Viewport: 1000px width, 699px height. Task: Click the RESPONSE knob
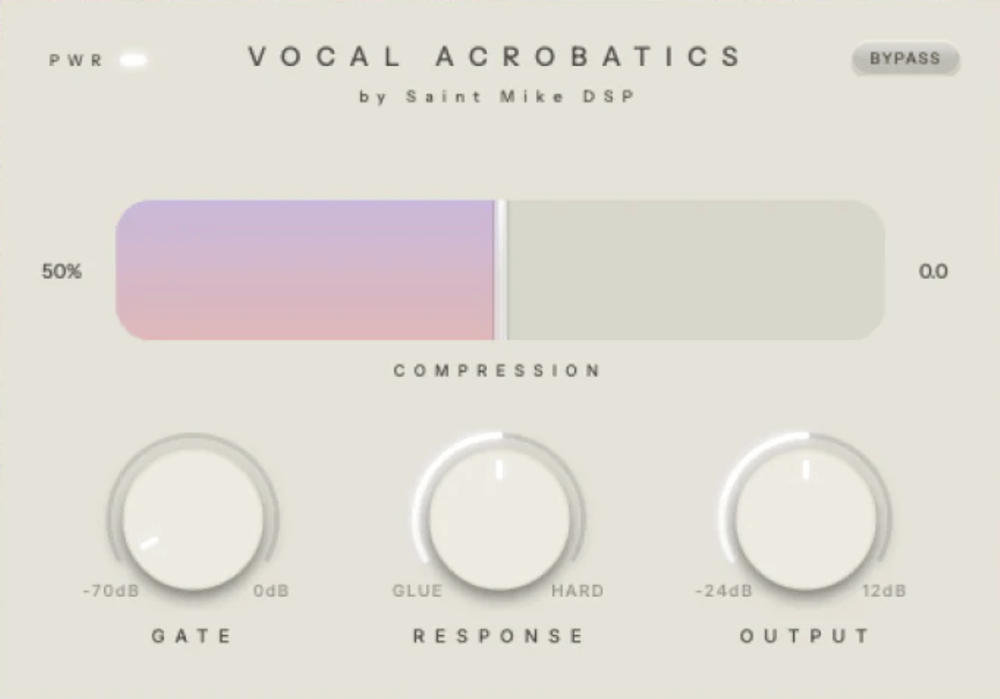pyautogui.click(x=498, y=517)
